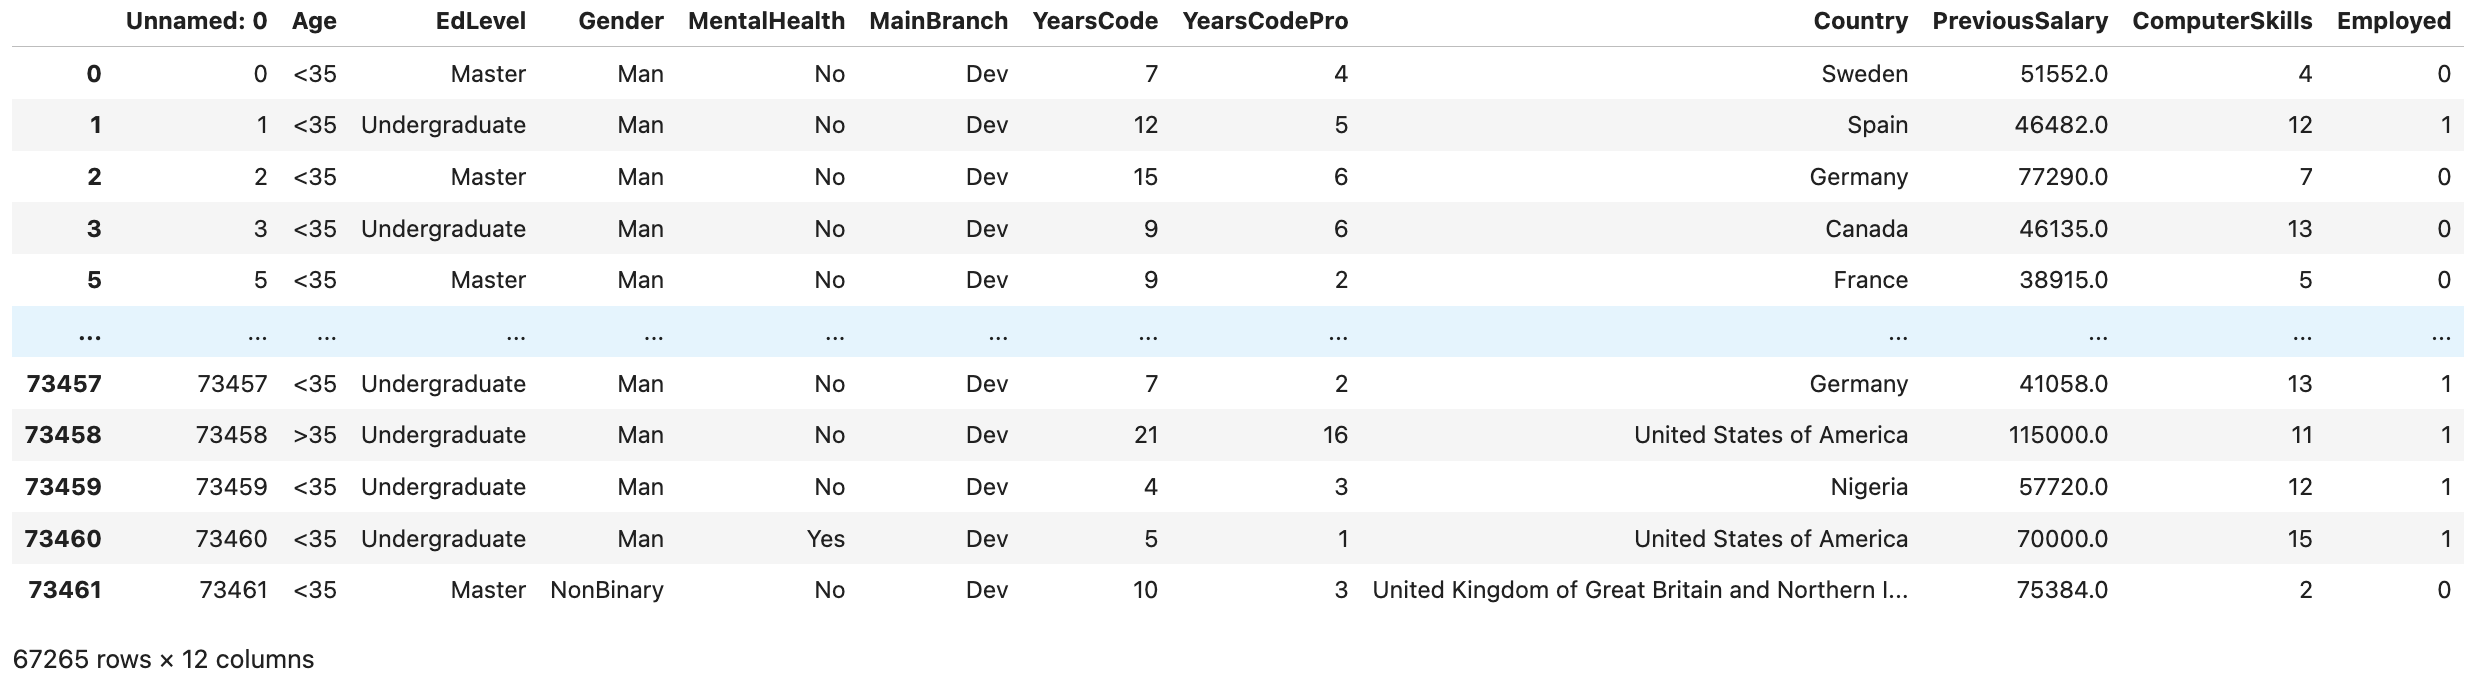Select the ComputerSkills column header
2484x694 pixels.
pyautogui.click(x=2222, y=21)
